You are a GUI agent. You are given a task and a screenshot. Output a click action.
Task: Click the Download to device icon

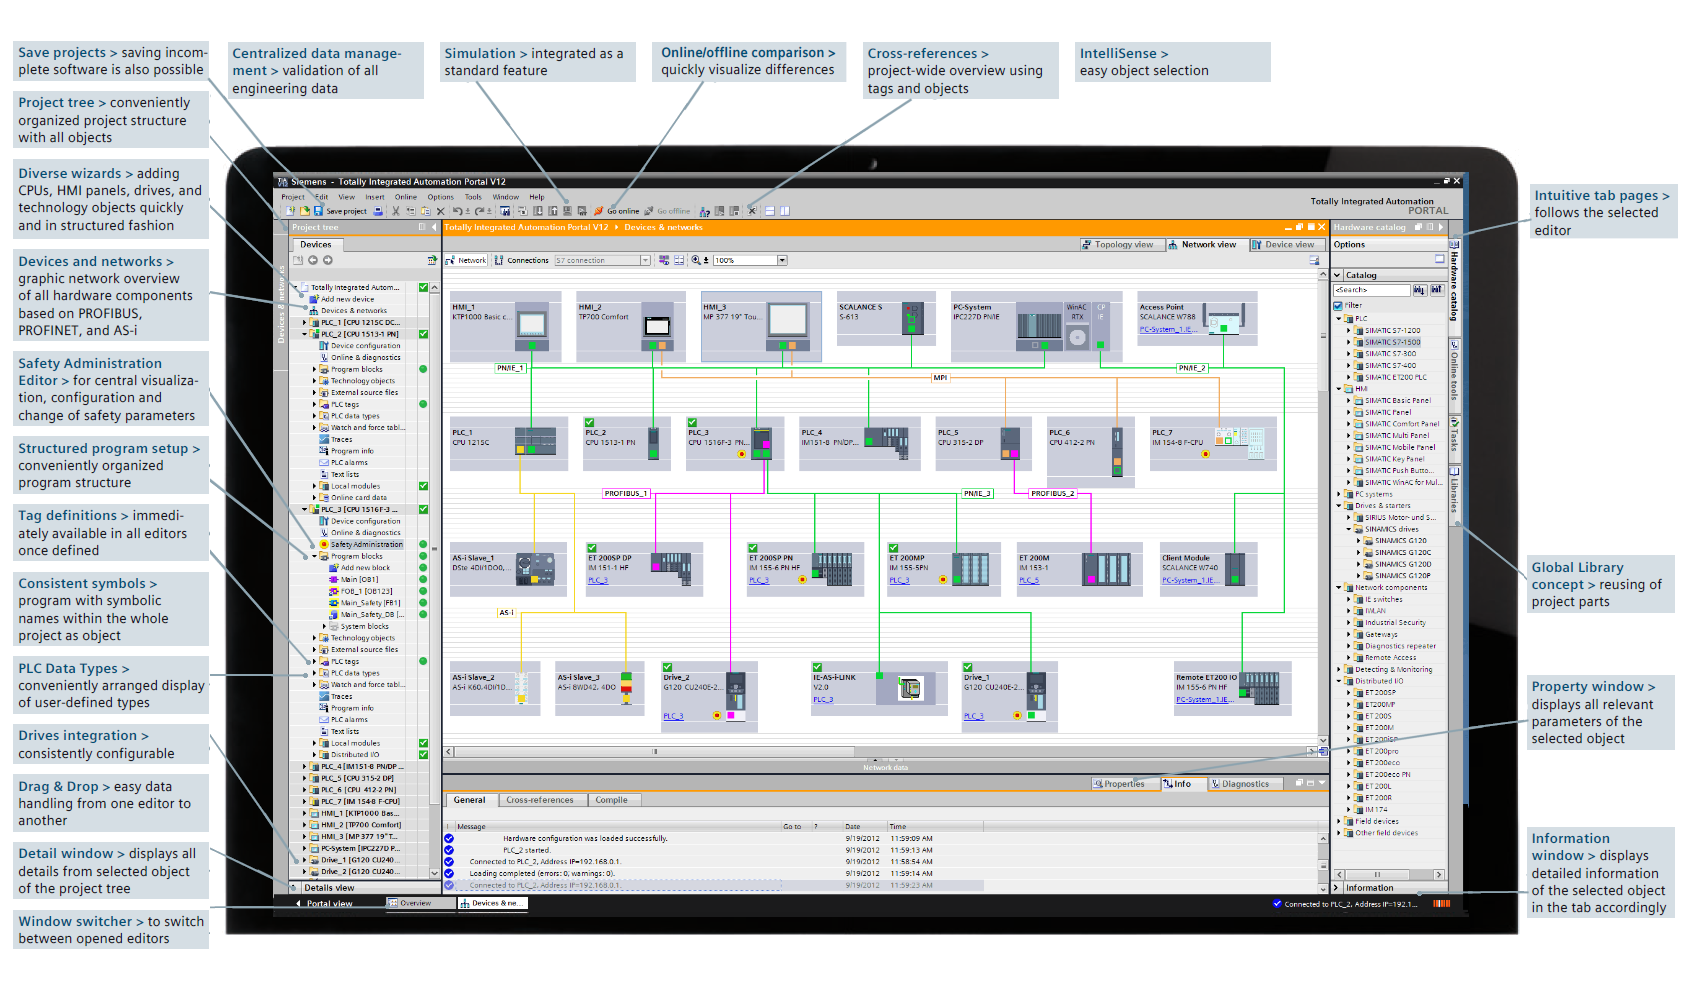pos(538,211)
